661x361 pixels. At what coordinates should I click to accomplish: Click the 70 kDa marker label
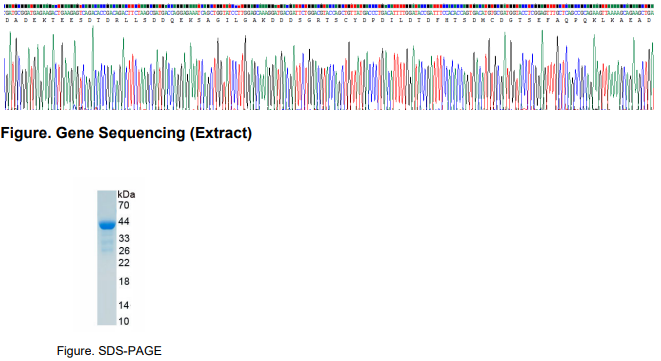(124, 205)
